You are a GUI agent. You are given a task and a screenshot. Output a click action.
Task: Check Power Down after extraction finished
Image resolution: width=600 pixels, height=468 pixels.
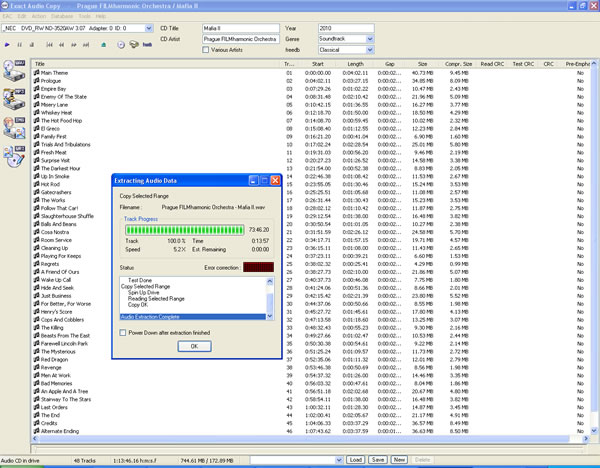click(x=125, y=331)
